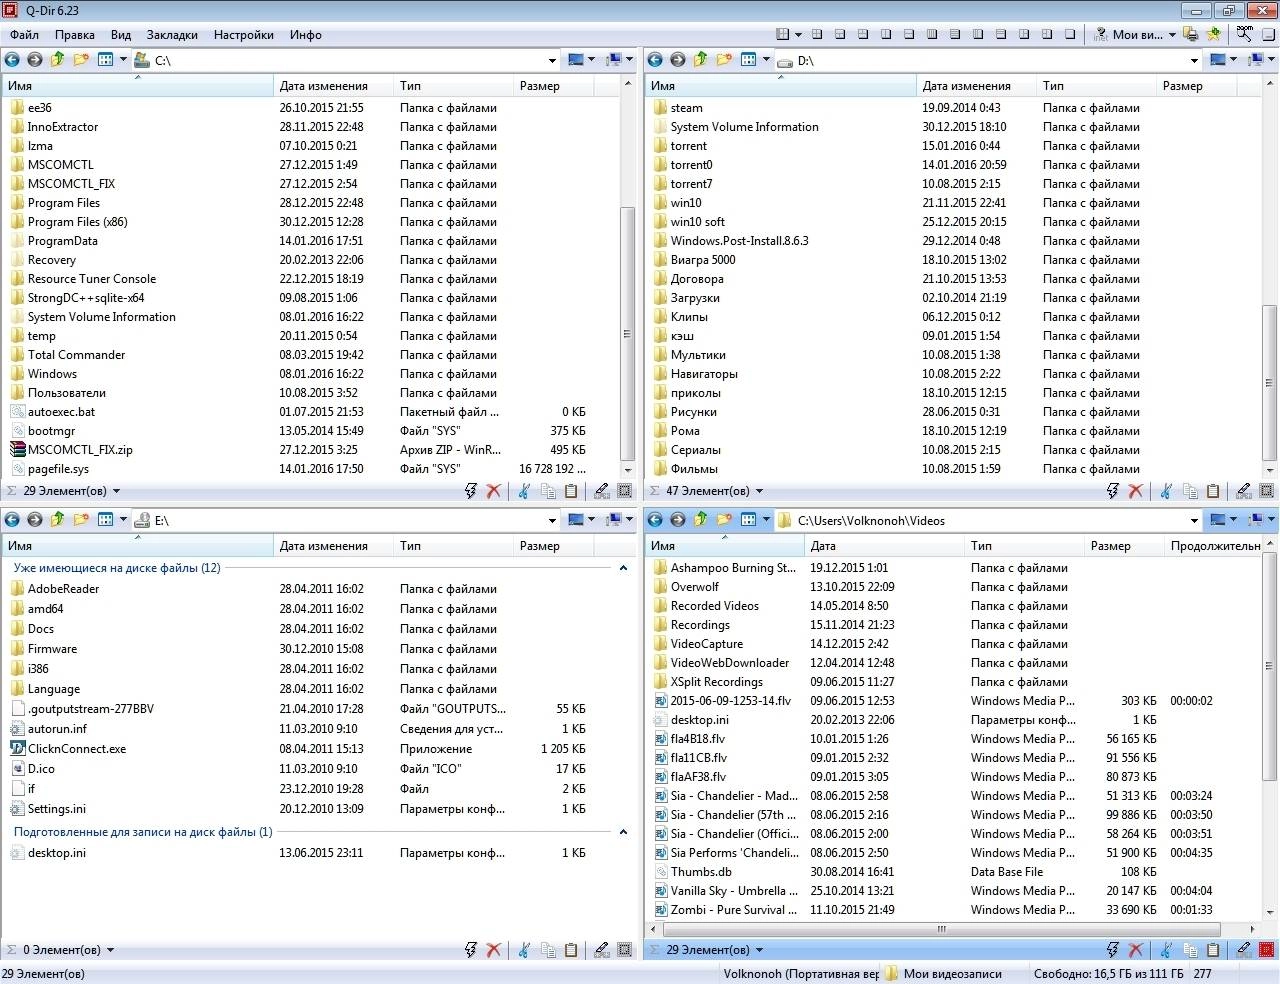The image size is (1280, 984).
Task: Open the C:\ address bar dropdown
Action: coord(552,60)
